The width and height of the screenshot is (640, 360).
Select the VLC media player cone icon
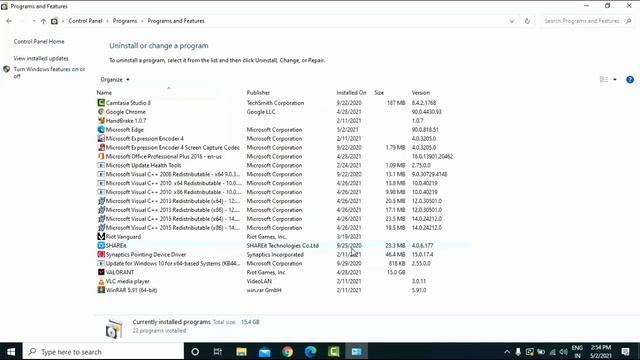pyautogui.click(x=101, y=281)
